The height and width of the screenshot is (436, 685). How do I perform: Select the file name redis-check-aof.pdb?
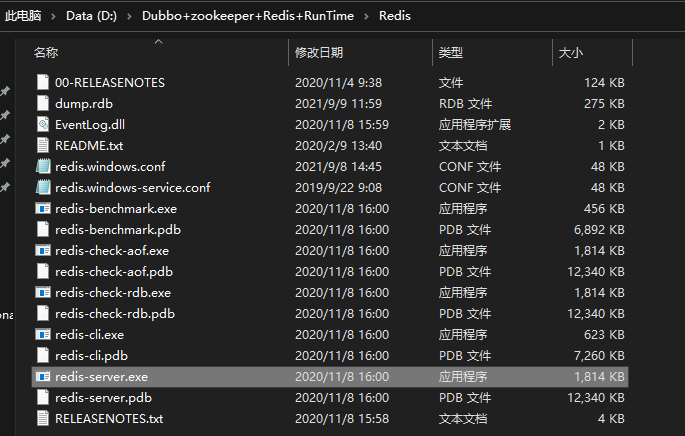[x=114, y=272]
